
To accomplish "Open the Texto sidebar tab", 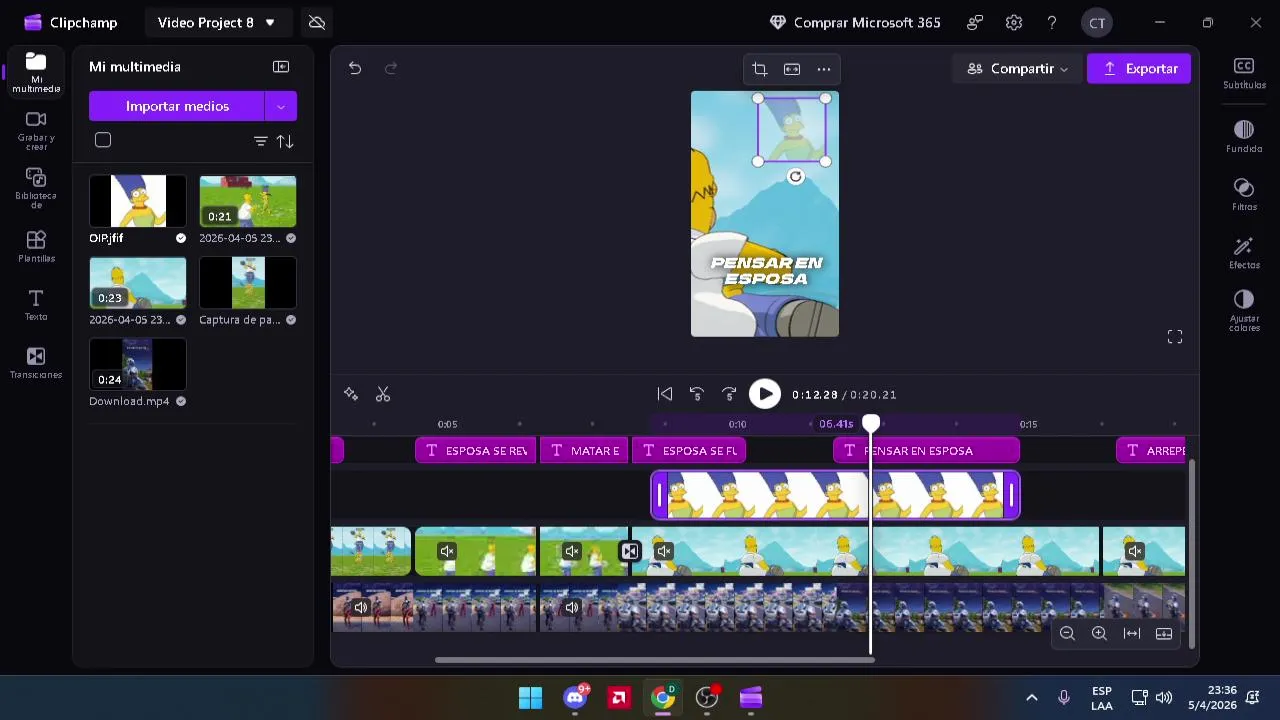I will click(x=36, y=305).
